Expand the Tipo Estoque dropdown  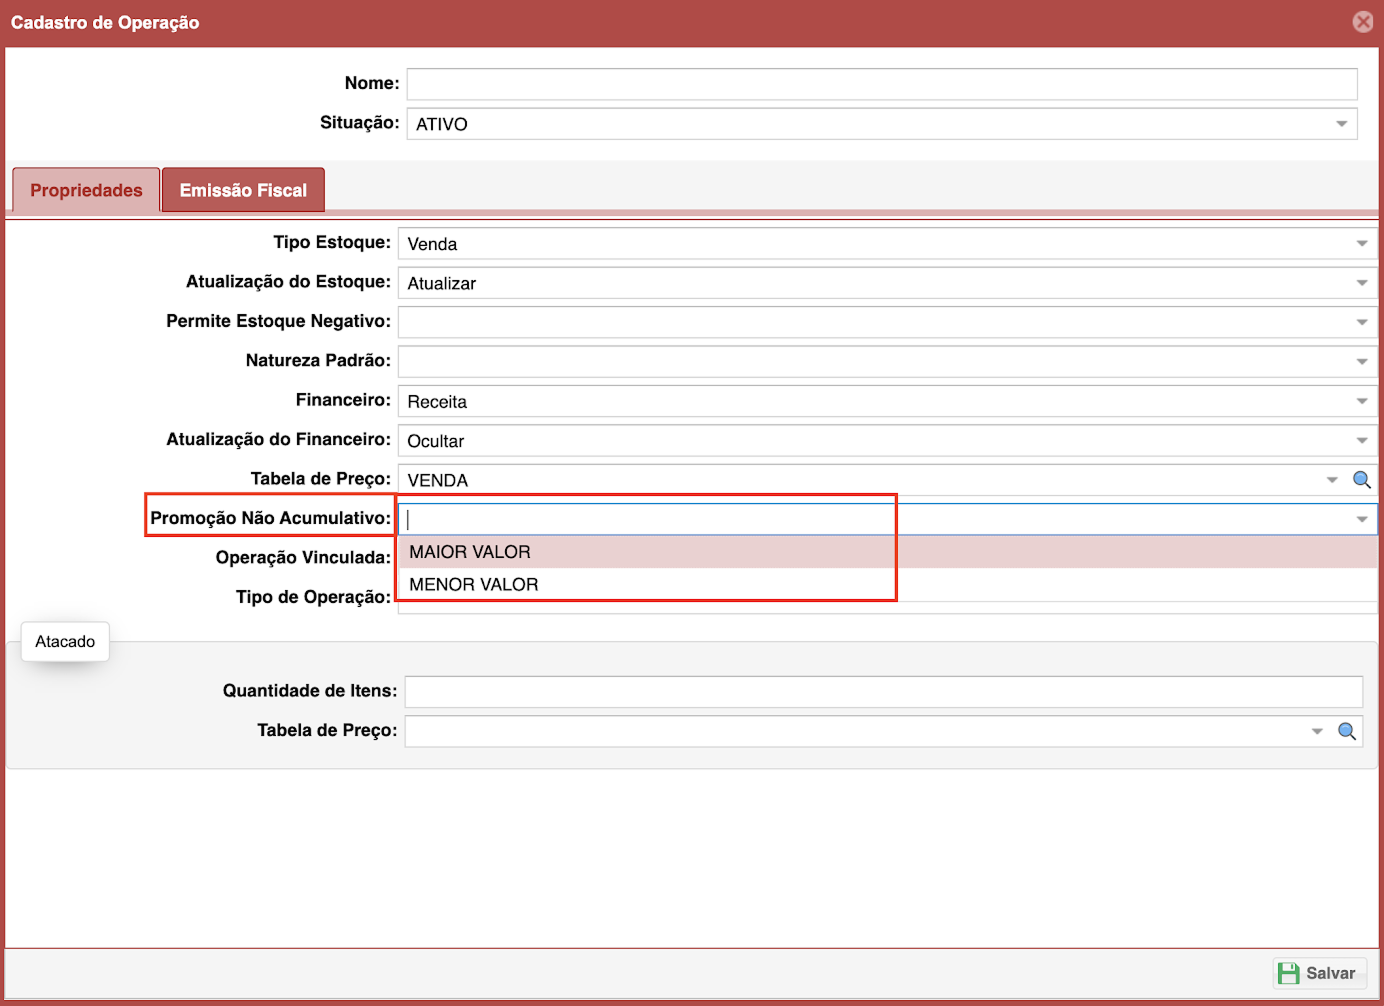tap(1361, 244)
